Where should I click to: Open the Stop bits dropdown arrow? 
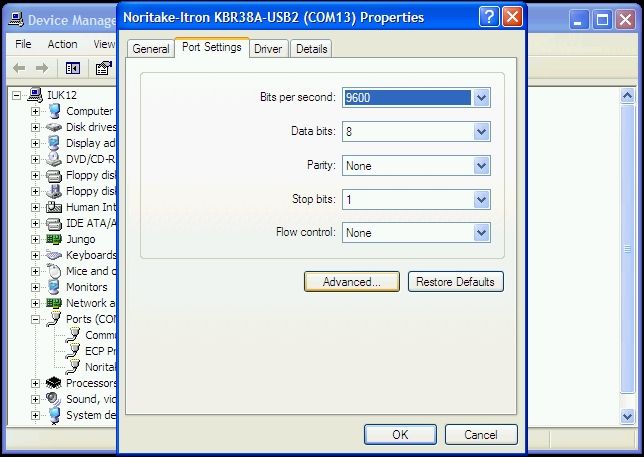[x=481, y=200]
